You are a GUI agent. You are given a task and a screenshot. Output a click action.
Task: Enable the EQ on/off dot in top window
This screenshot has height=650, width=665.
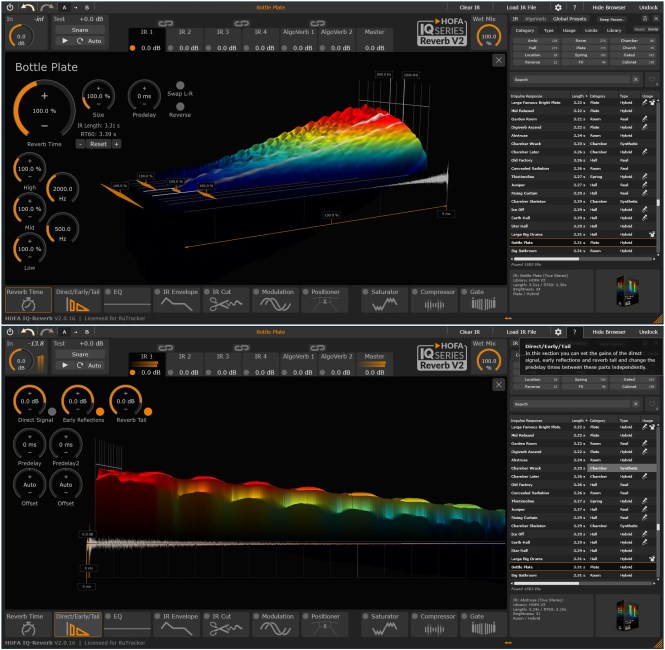tap(108, 292)
